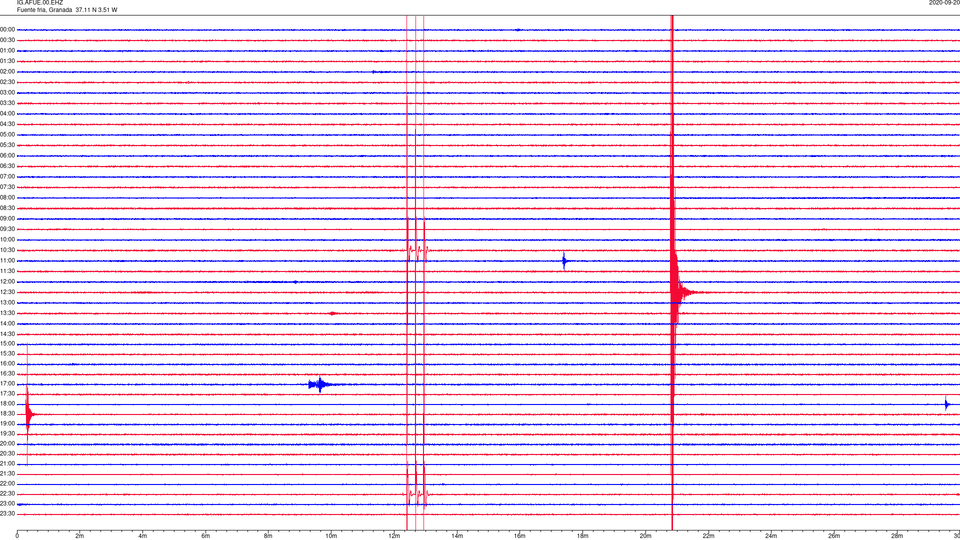This screenshot has width=960, height=540.
Task: Select the 07:30 trace time label
Action: point(7,187)
